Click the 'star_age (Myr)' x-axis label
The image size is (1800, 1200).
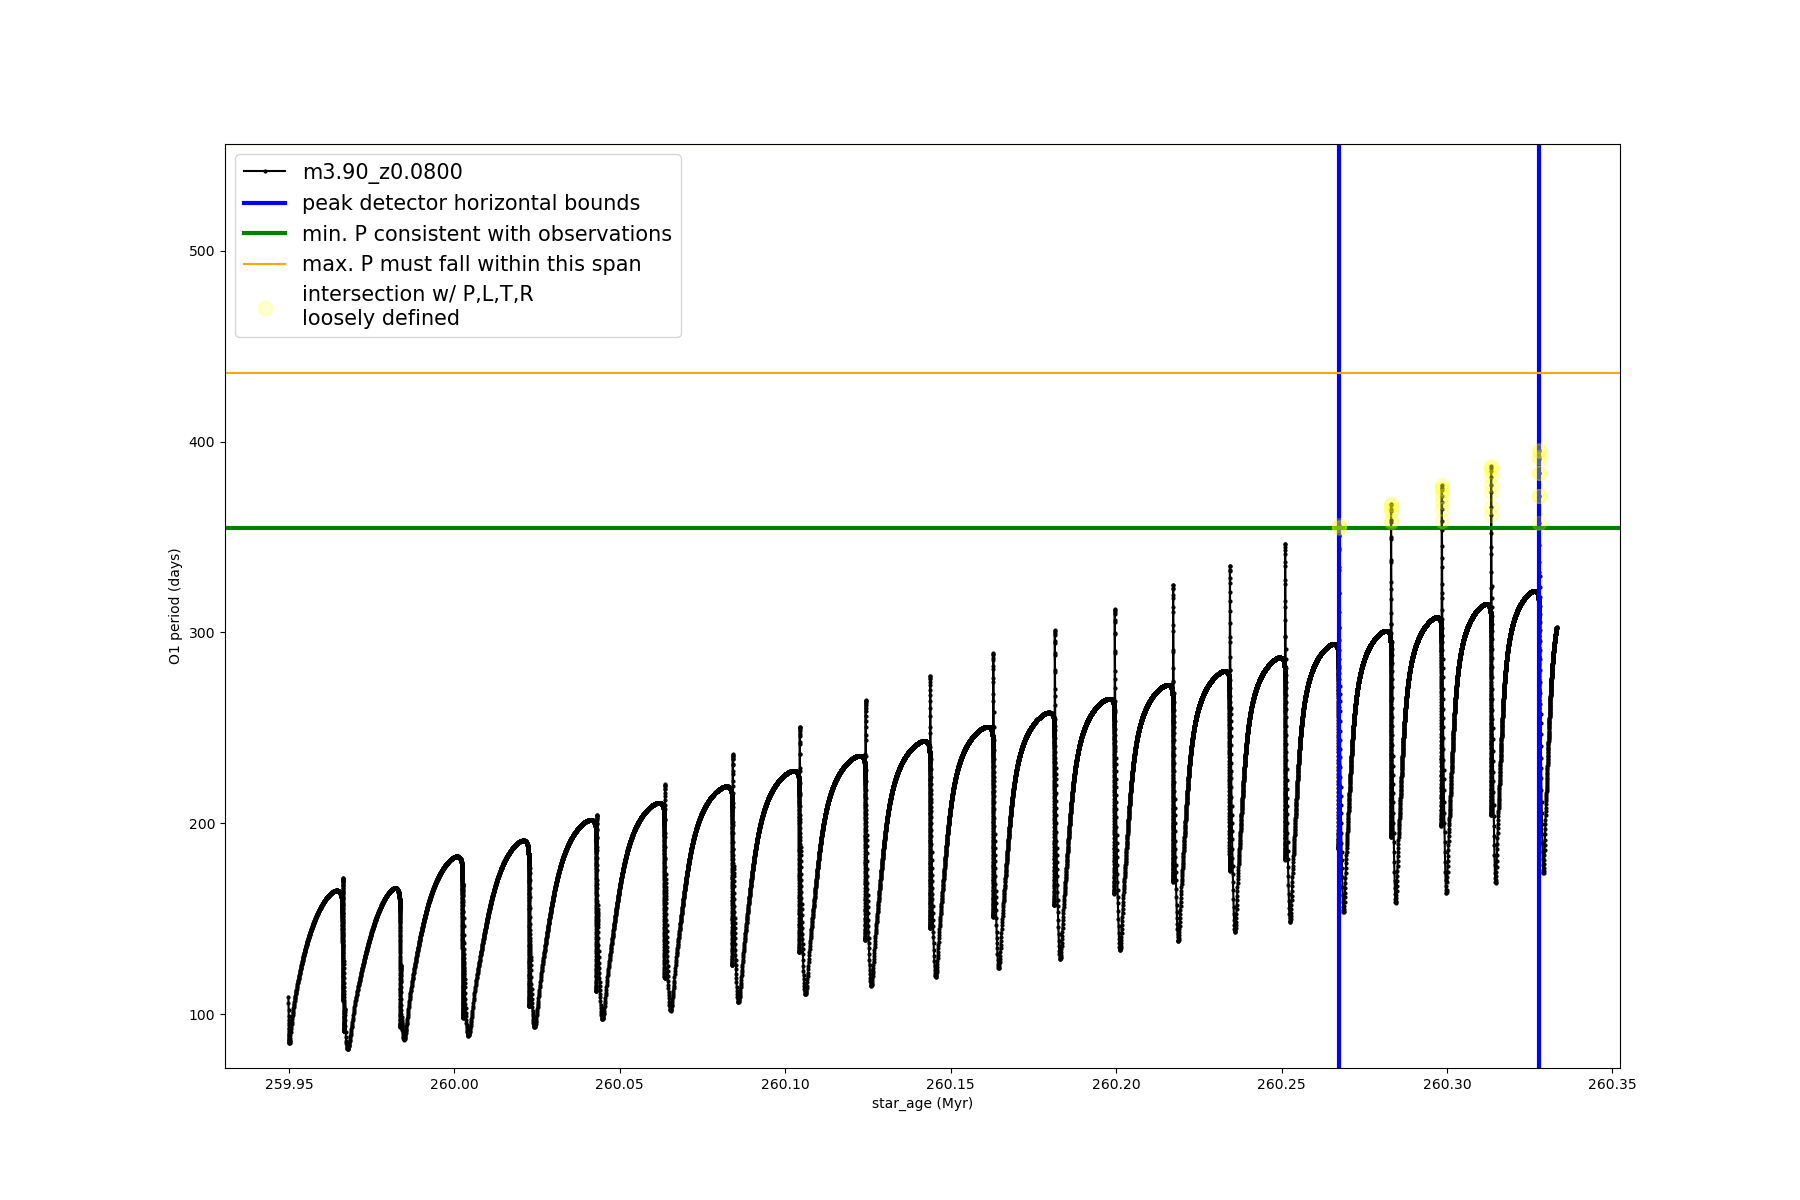tap(922, 1103)
